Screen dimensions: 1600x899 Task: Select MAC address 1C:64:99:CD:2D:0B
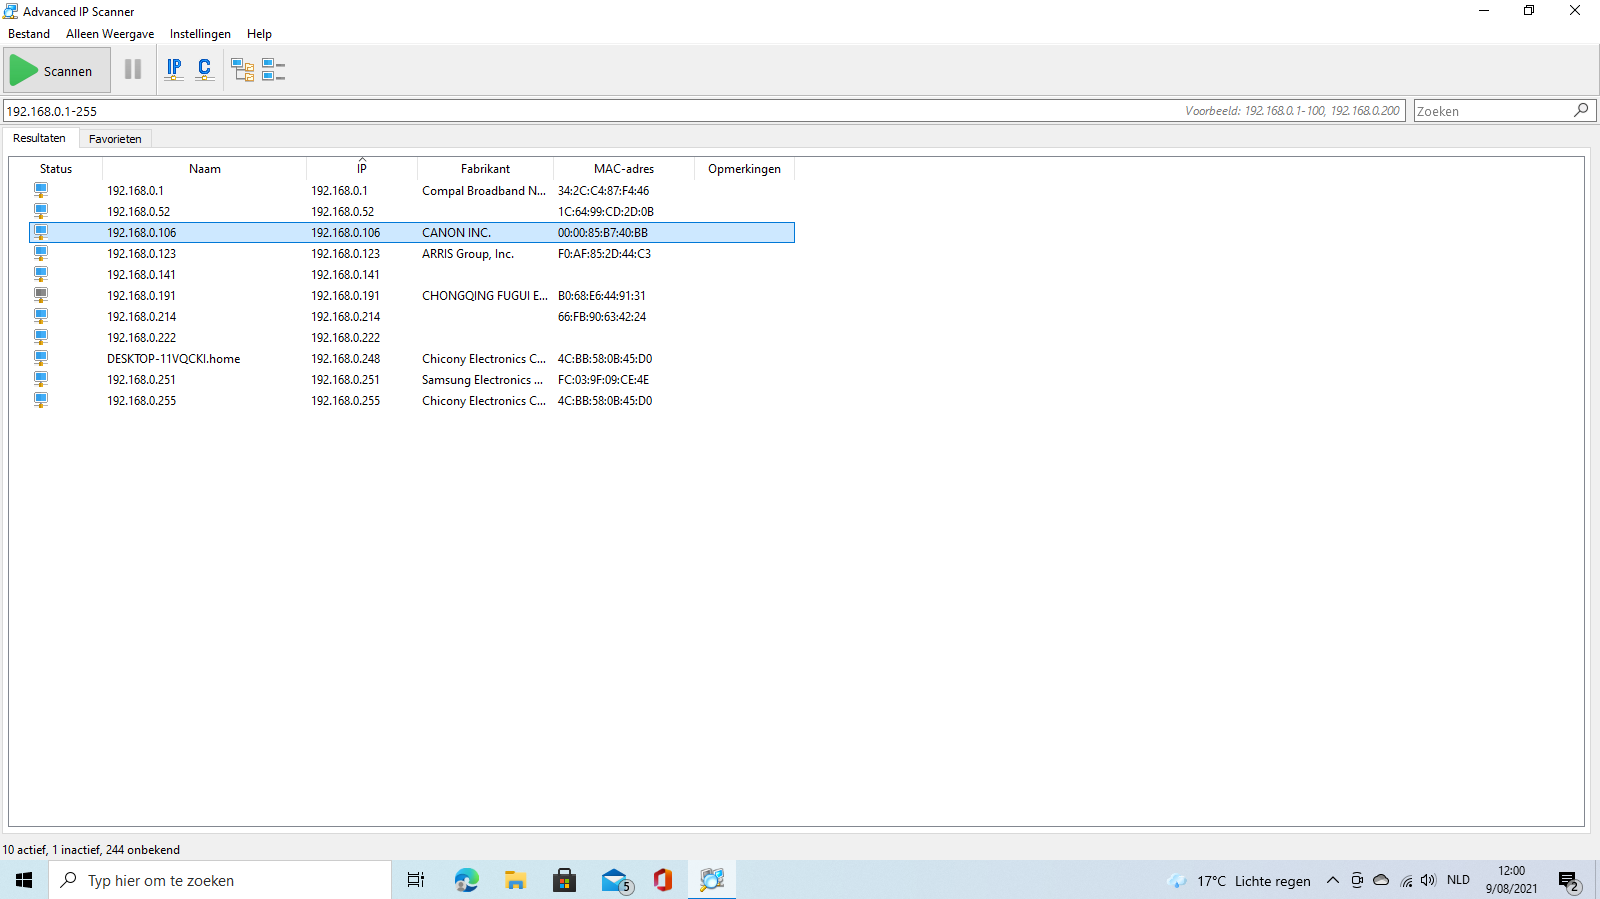(606, 212)
